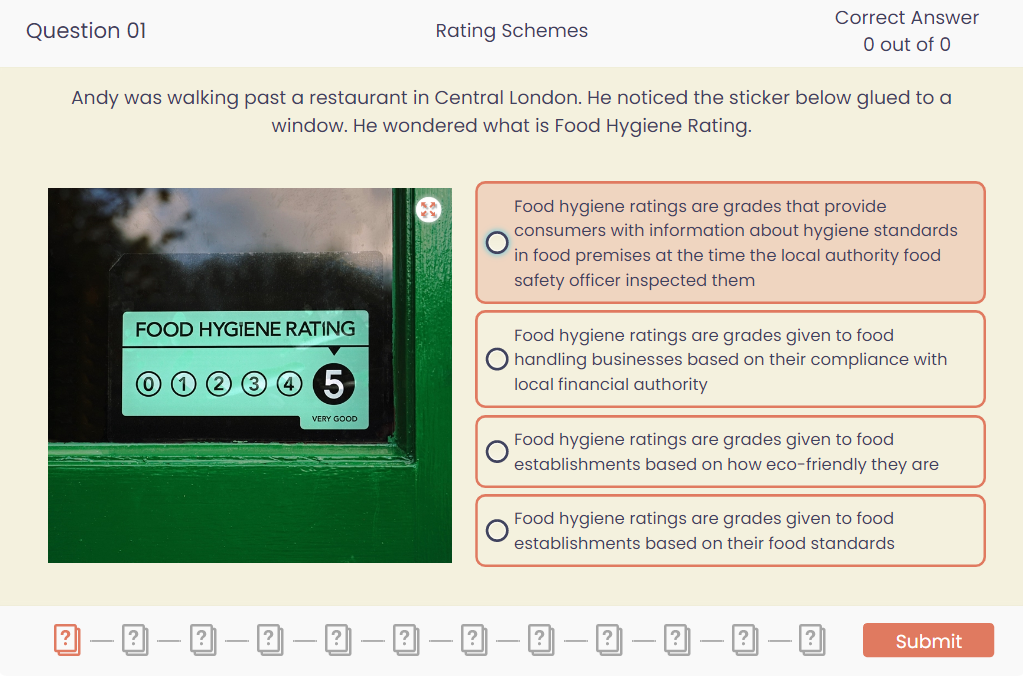Viewport: 1023px width, 677px height.
Task: Go to the eleventh question card icon
Action: point(745,640)
